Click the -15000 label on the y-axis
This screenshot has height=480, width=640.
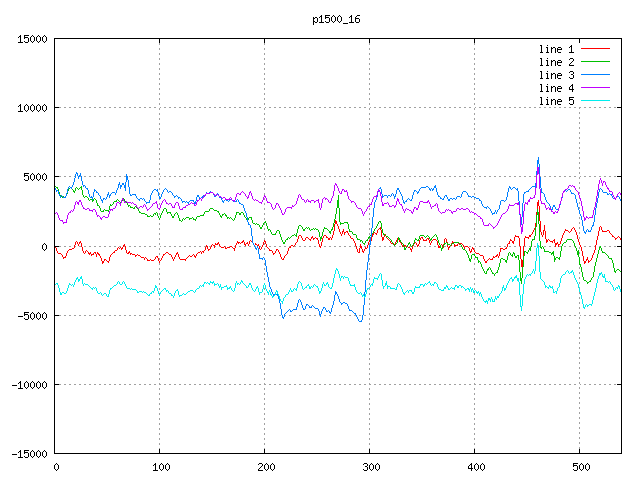28,454
